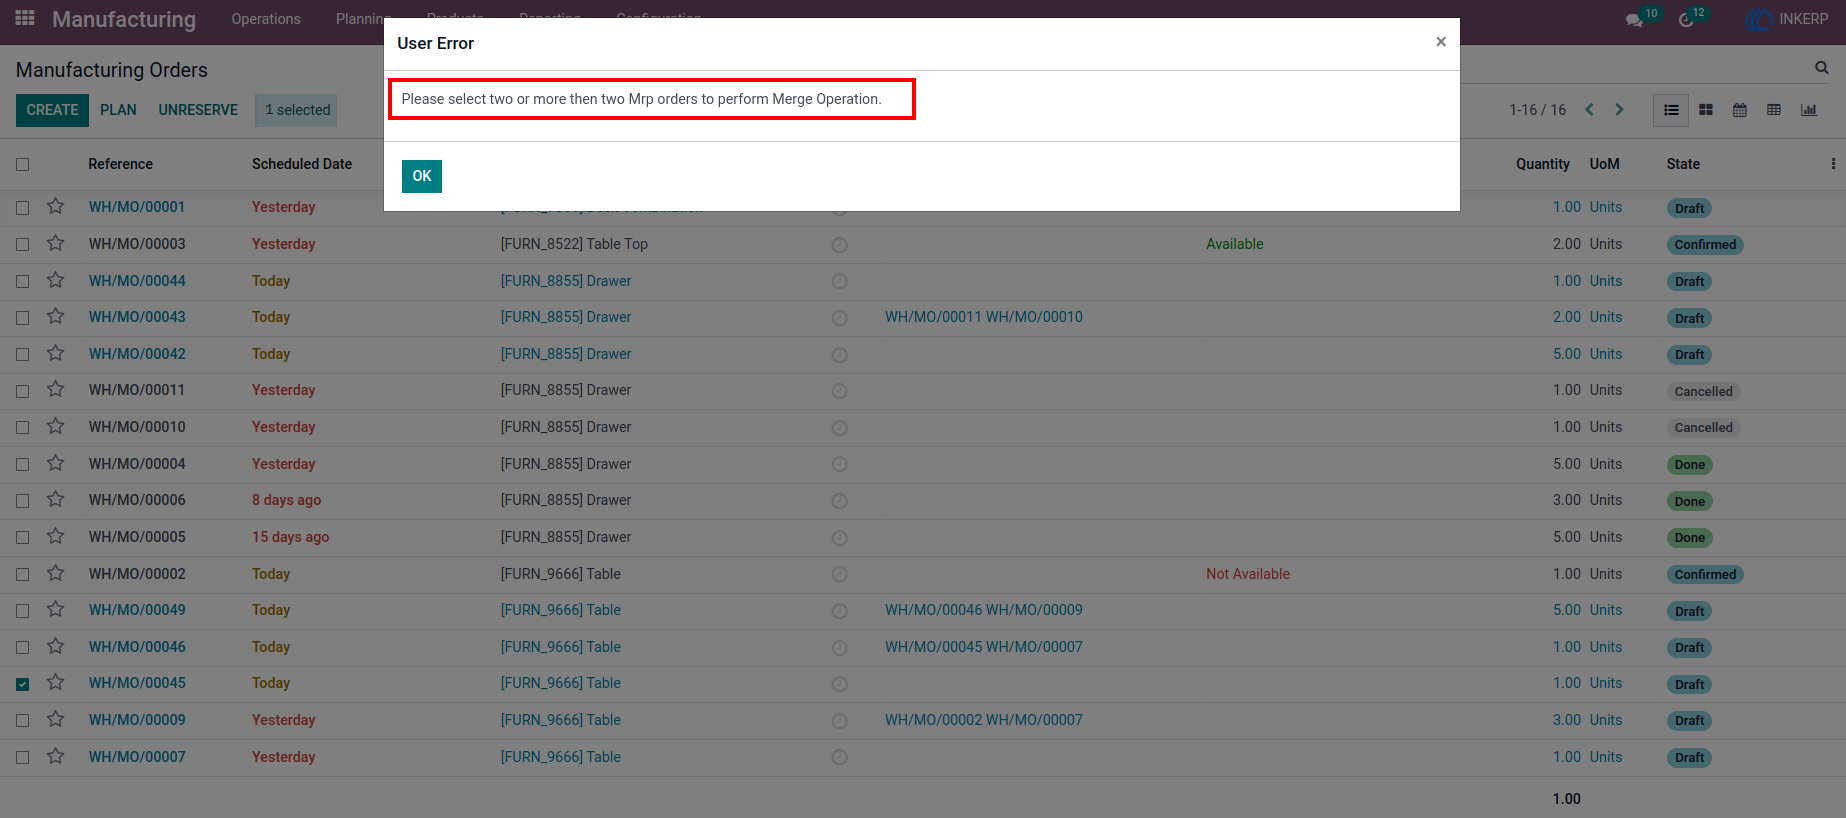Click activity clock for Table Top row

pos(840,245)
